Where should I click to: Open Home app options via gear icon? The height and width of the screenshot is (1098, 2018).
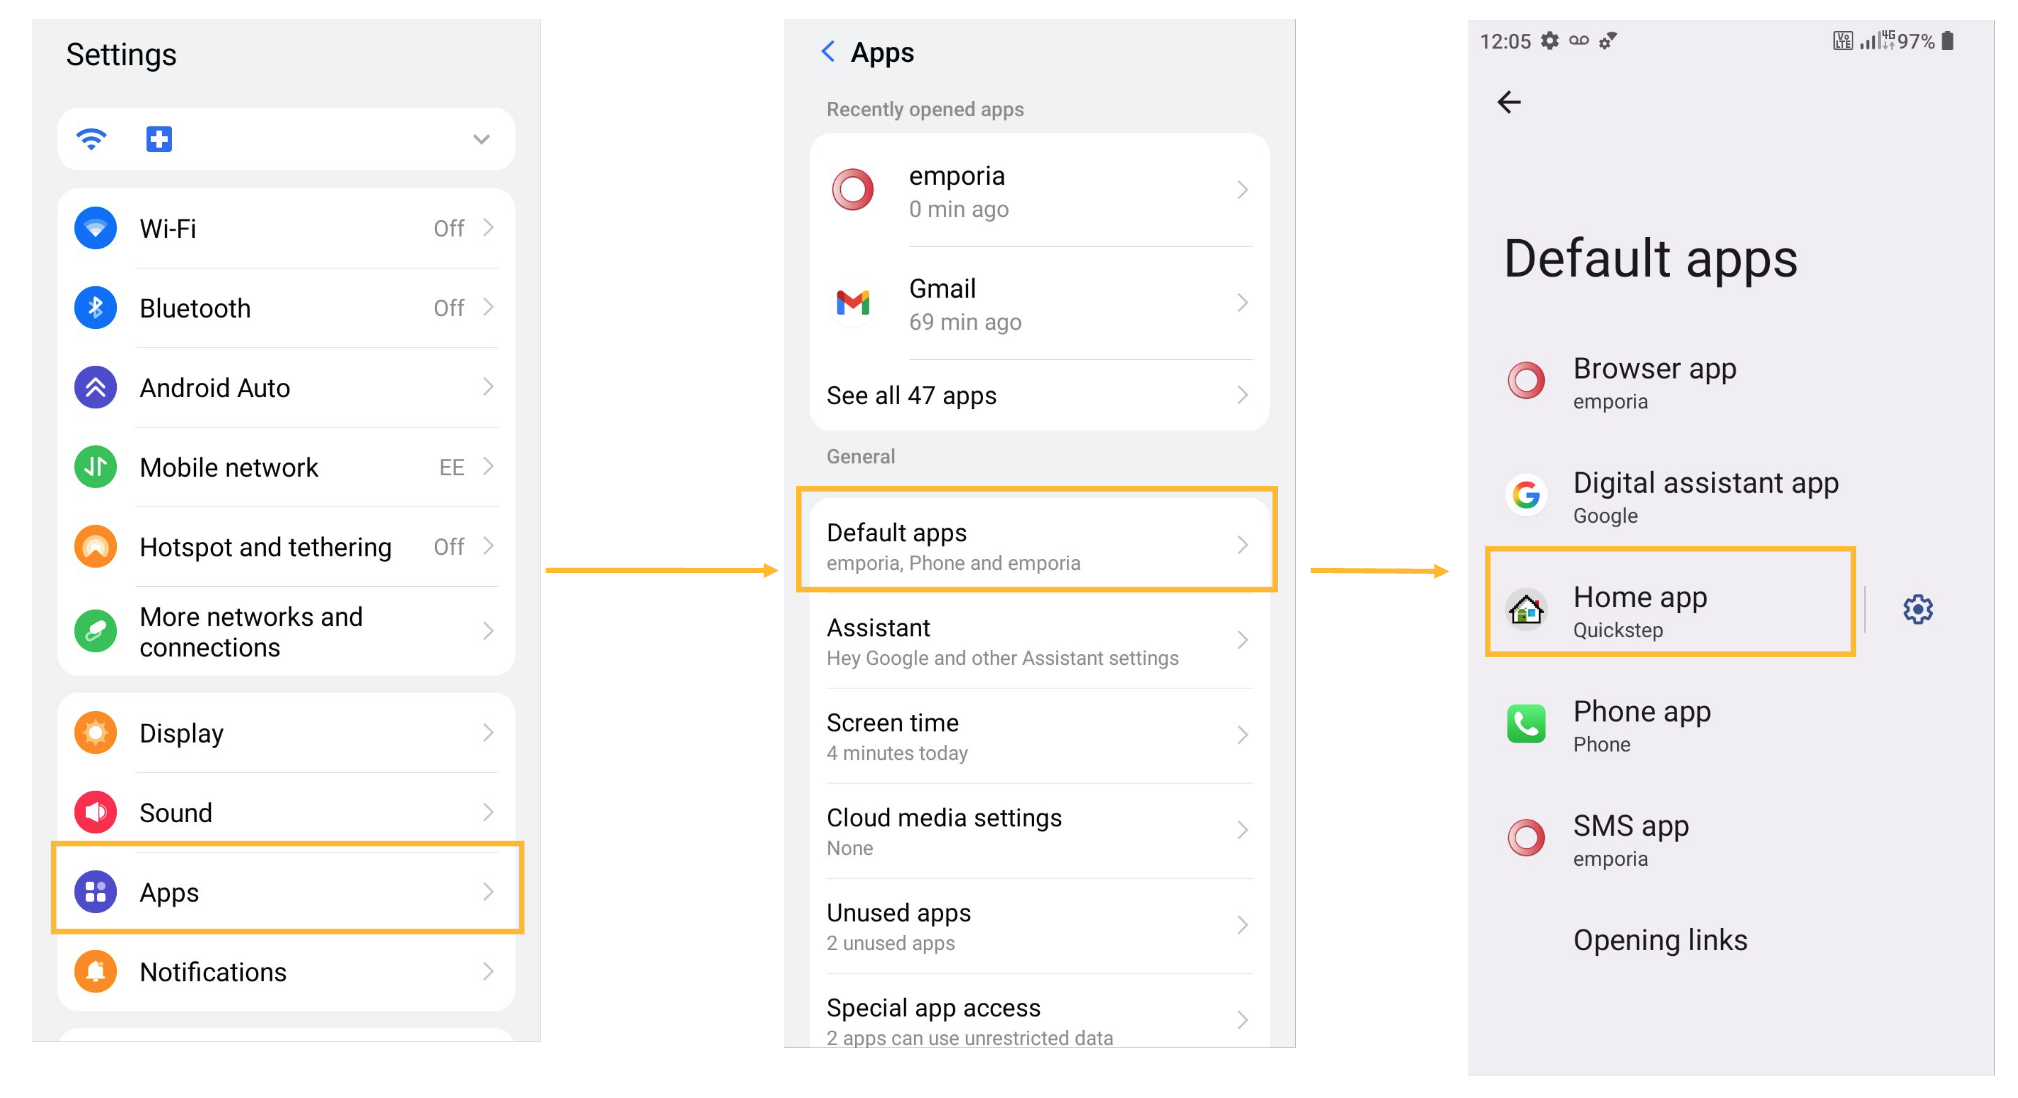click(x=1917, y=609)
